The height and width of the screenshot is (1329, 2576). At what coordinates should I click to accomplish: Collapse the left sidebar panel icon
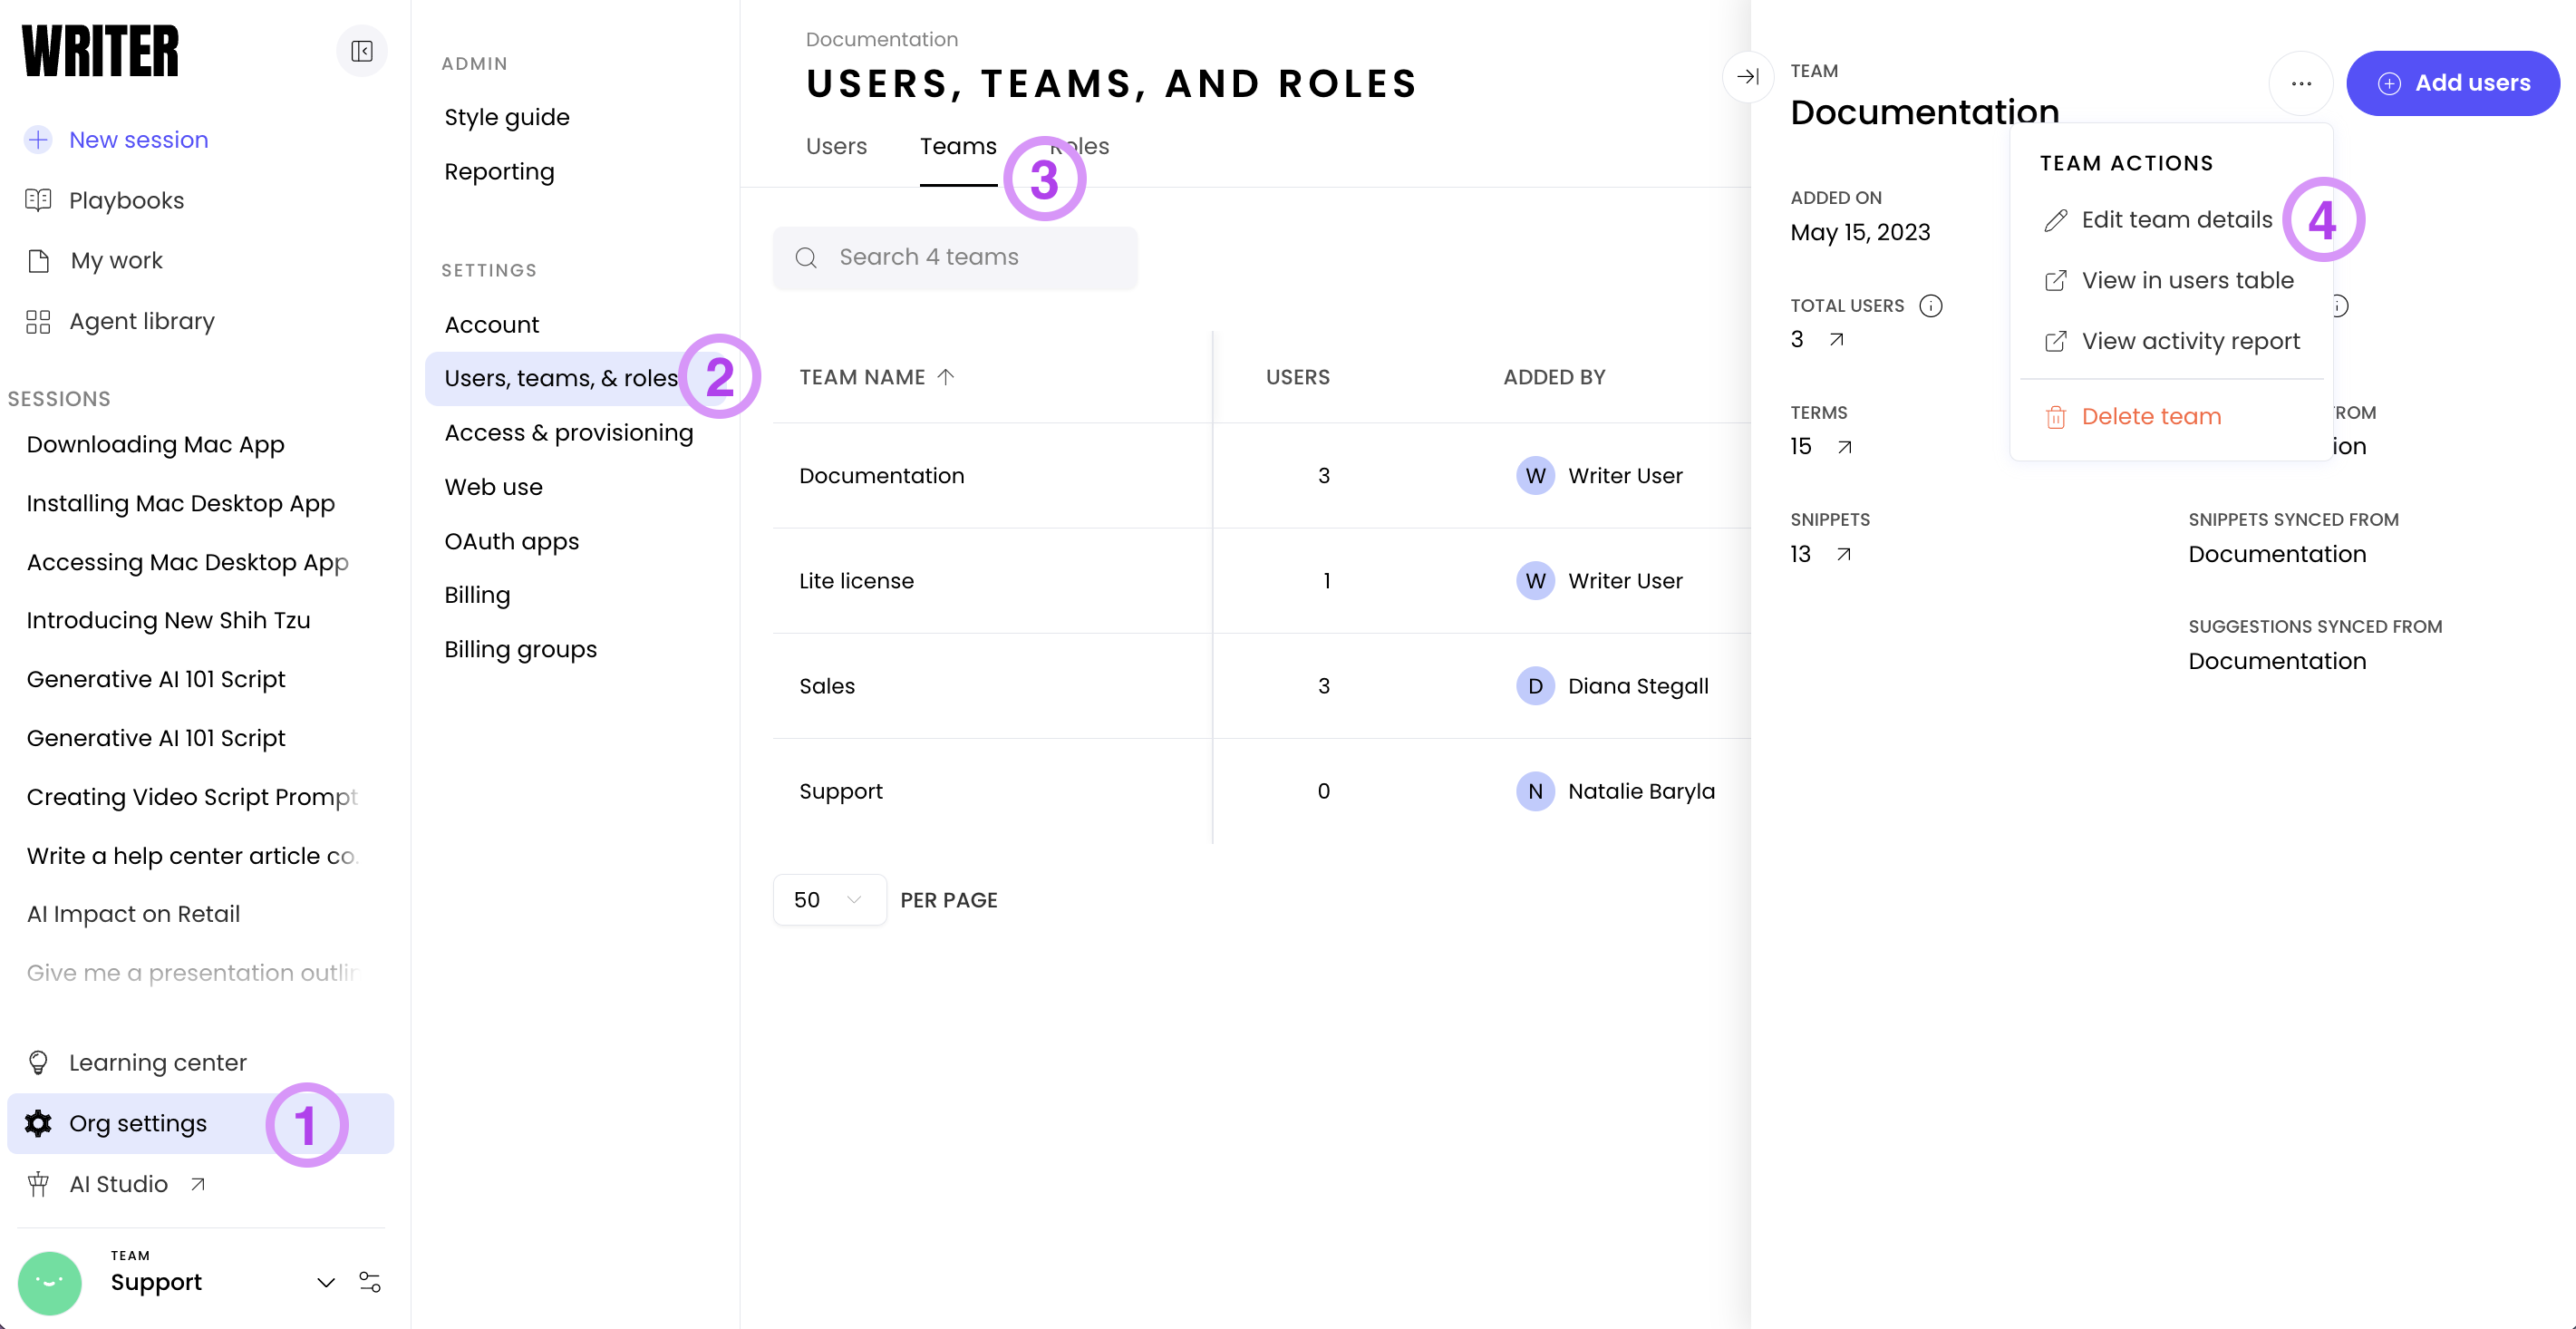coord(361,51)
